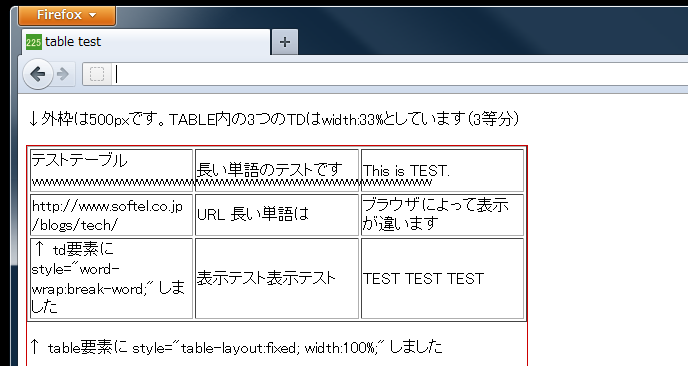Click the long wwwww string in first row
Image resolution: width=688 pixels, height=366 pixels.
click(x=232, y=182)
